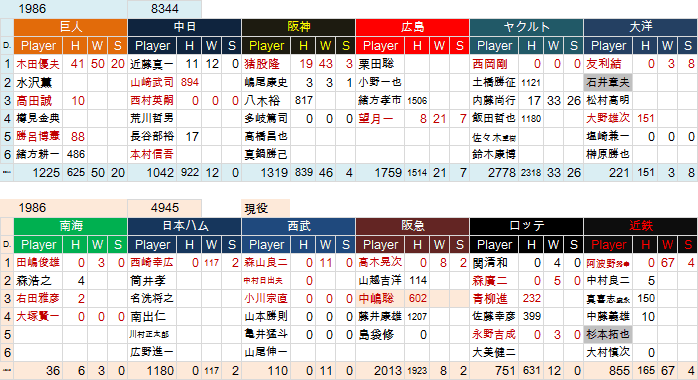Image resolution: width=698 pixels, height=380 pixels.
Task: Click player 緒方耕一 cell
Action: pyautogui.click(x=38, y=154)
